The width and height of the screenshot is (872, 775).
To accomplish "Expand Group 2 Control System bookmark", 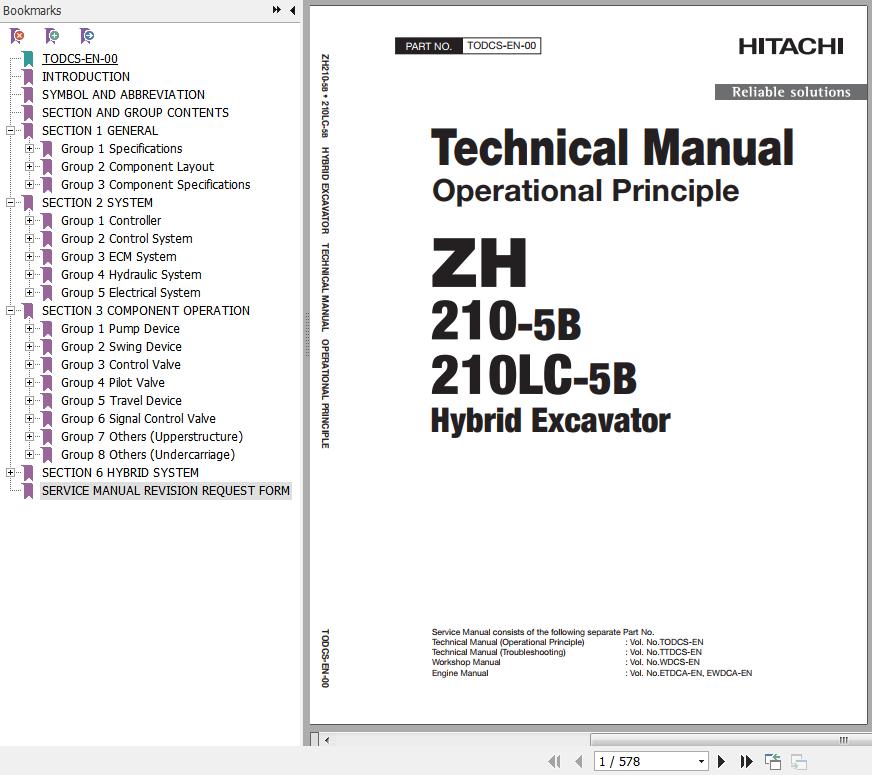I will pos(29,239).
